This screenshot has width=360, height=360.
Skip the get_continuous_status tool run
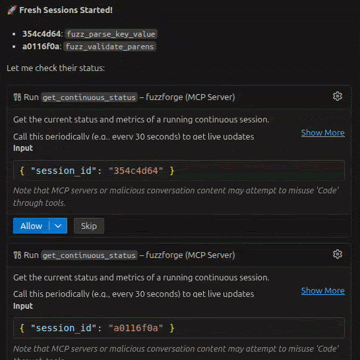pyautogui.click(x=89, y=226)
